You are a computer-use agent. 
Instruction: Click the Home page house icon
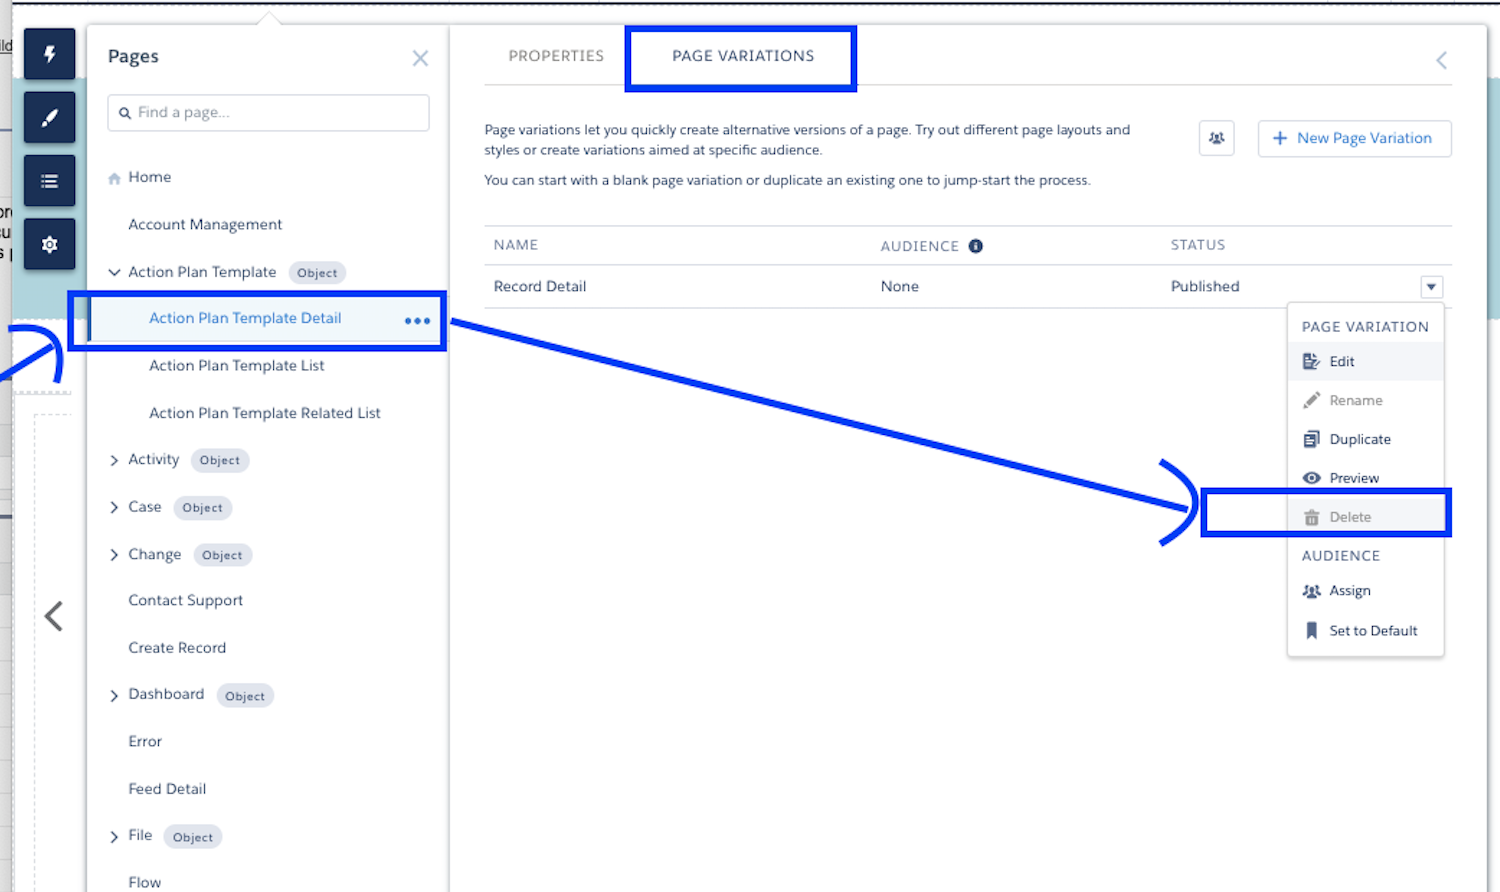(x=114, y=178)
